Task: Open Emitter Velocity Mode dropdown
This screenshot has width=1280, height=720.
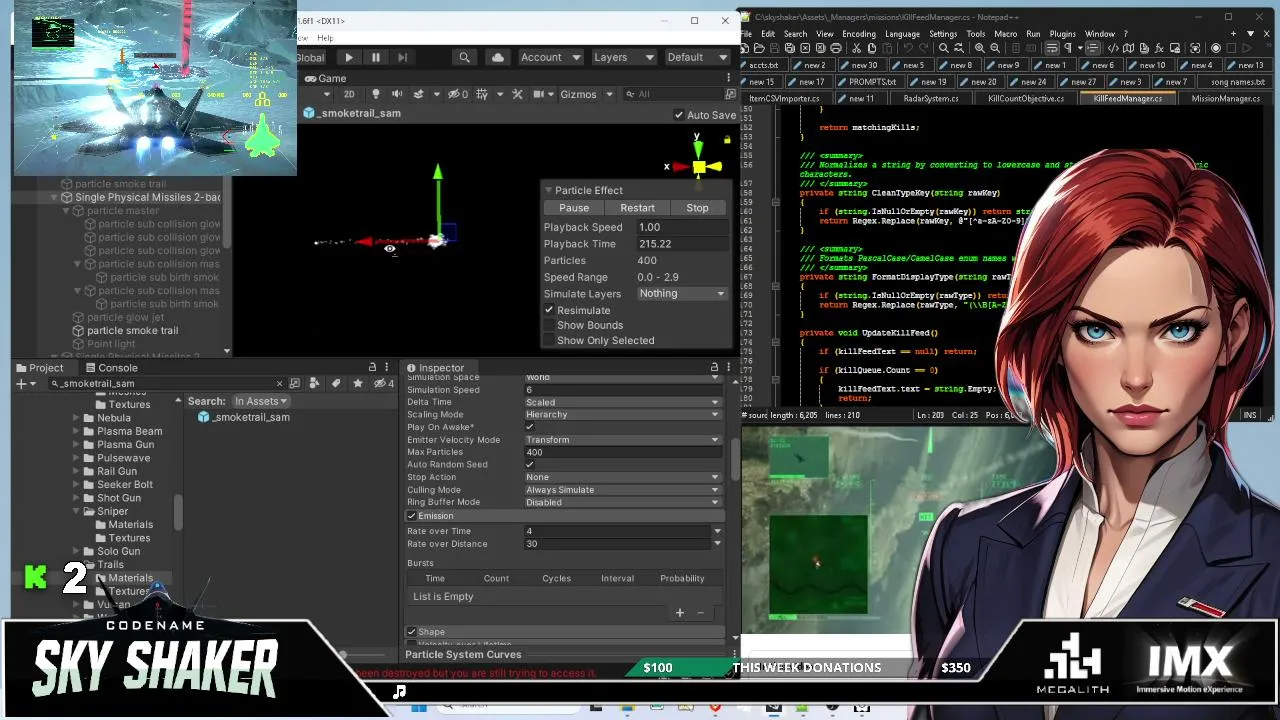Action: coord(622,440)
